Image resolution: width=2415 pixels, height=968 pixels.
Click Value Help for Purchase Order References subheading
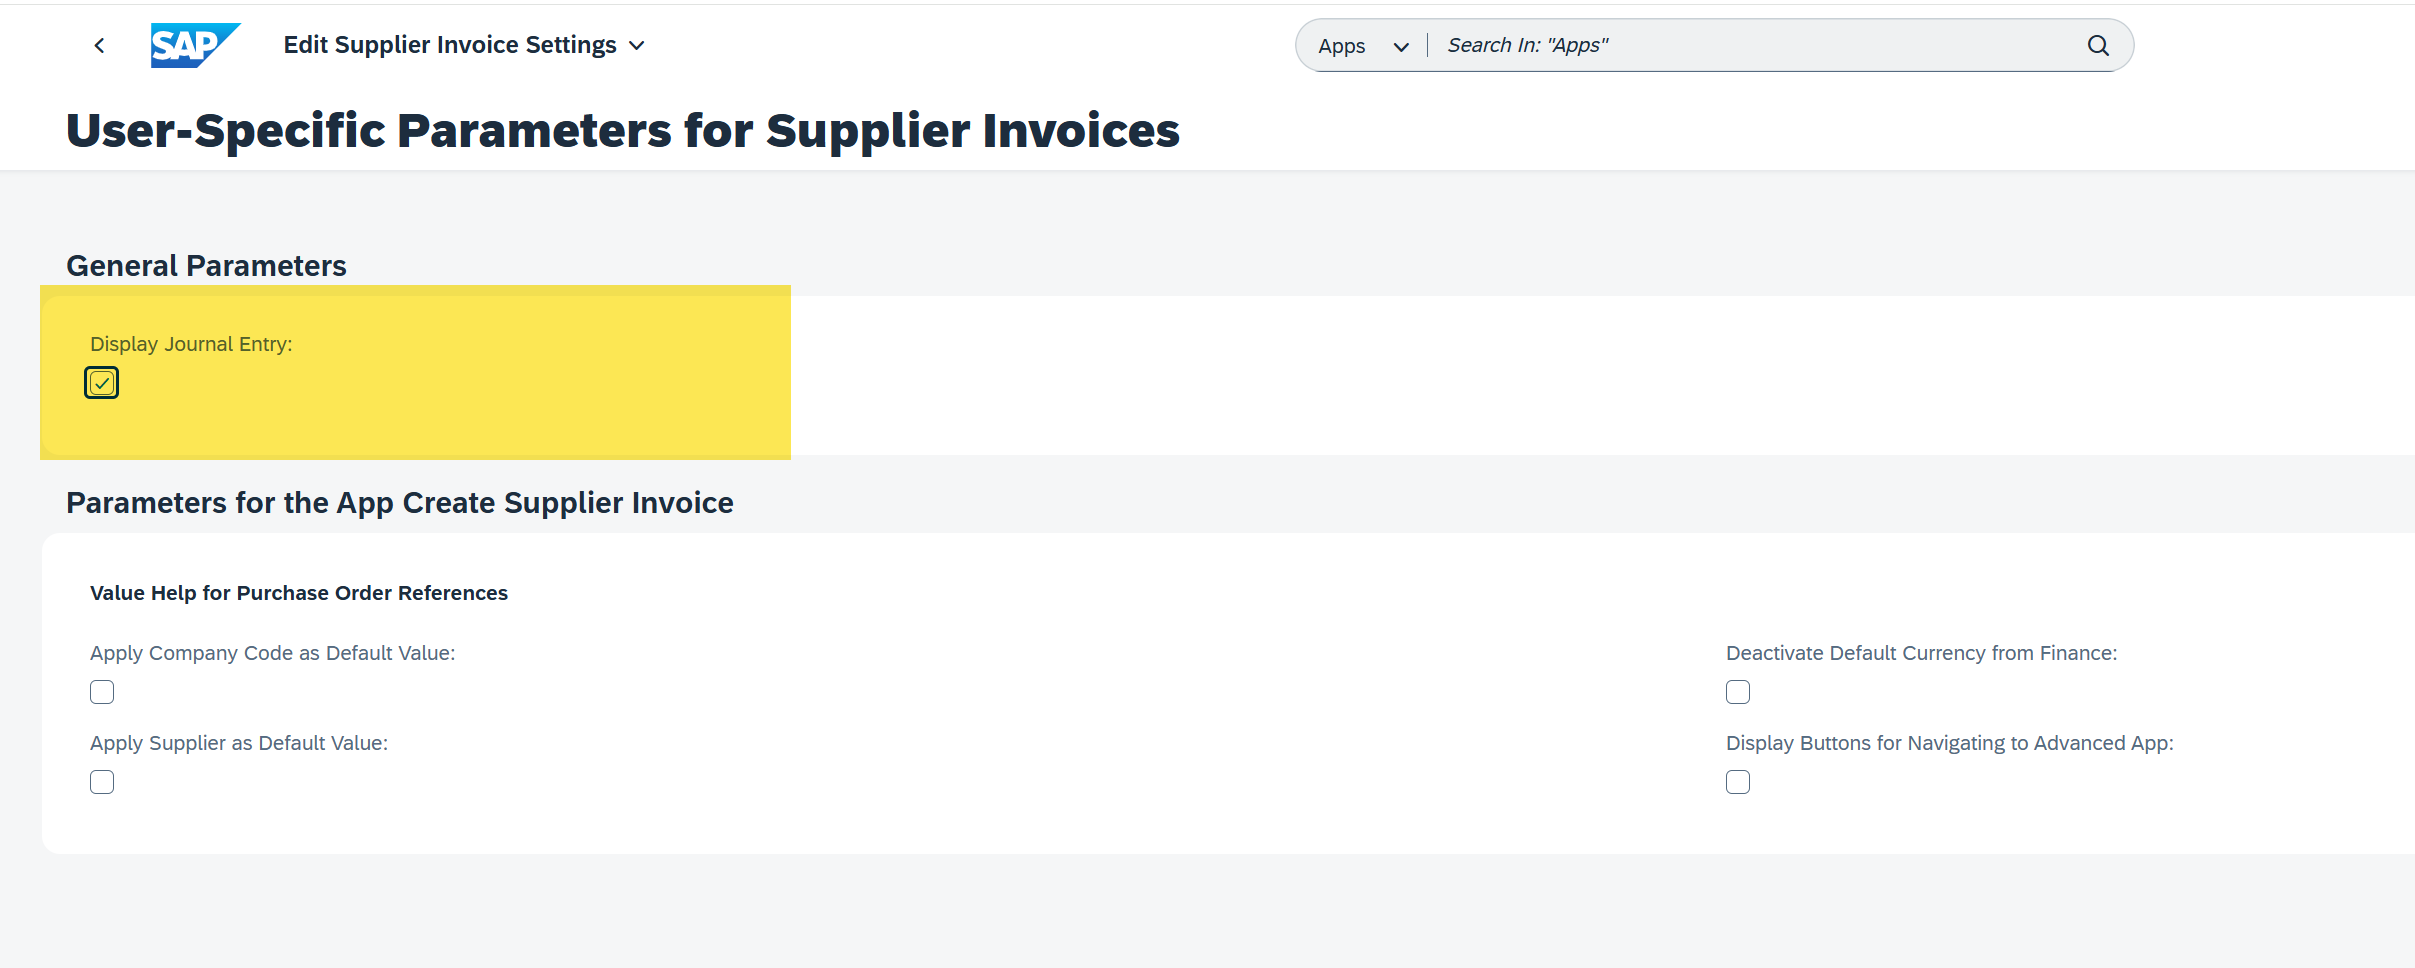point(299,593)
